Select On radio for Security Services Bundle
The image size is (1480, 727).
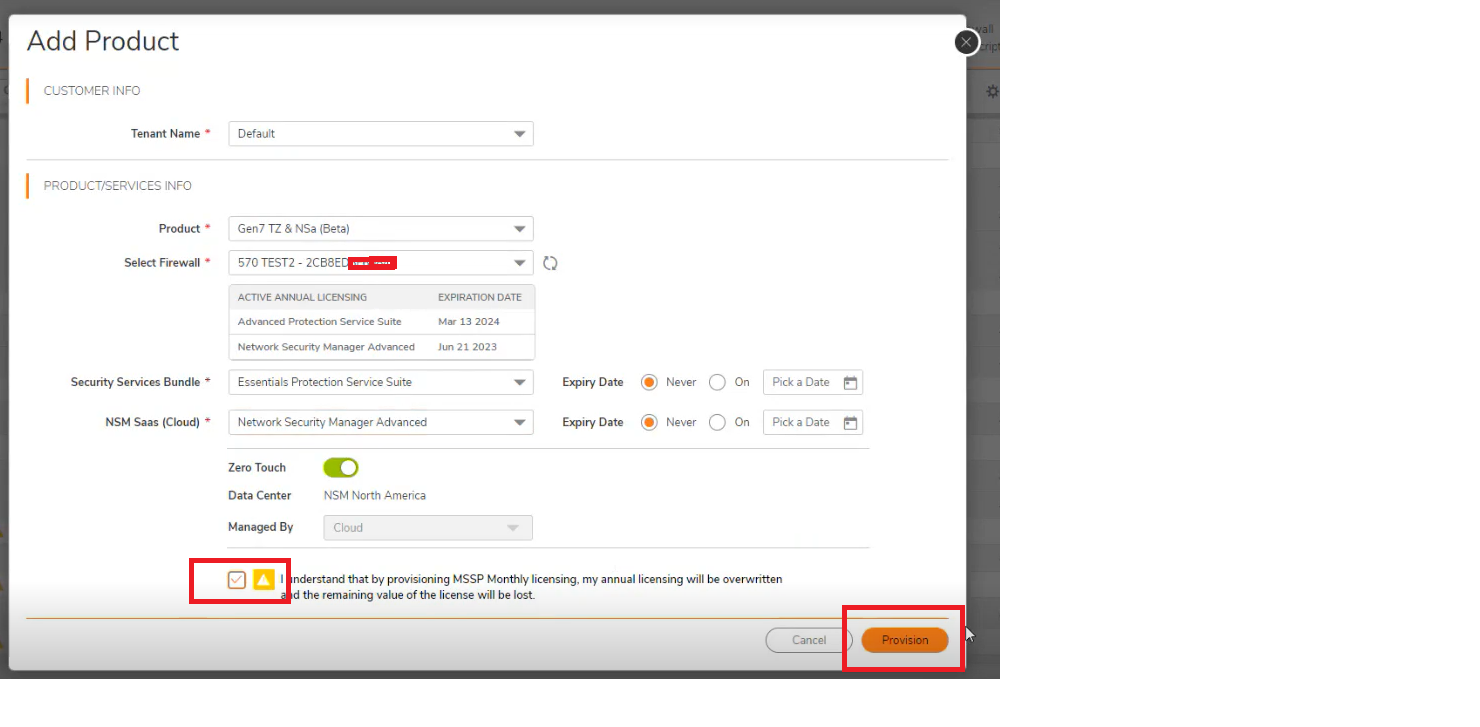(x=717, y=382)
